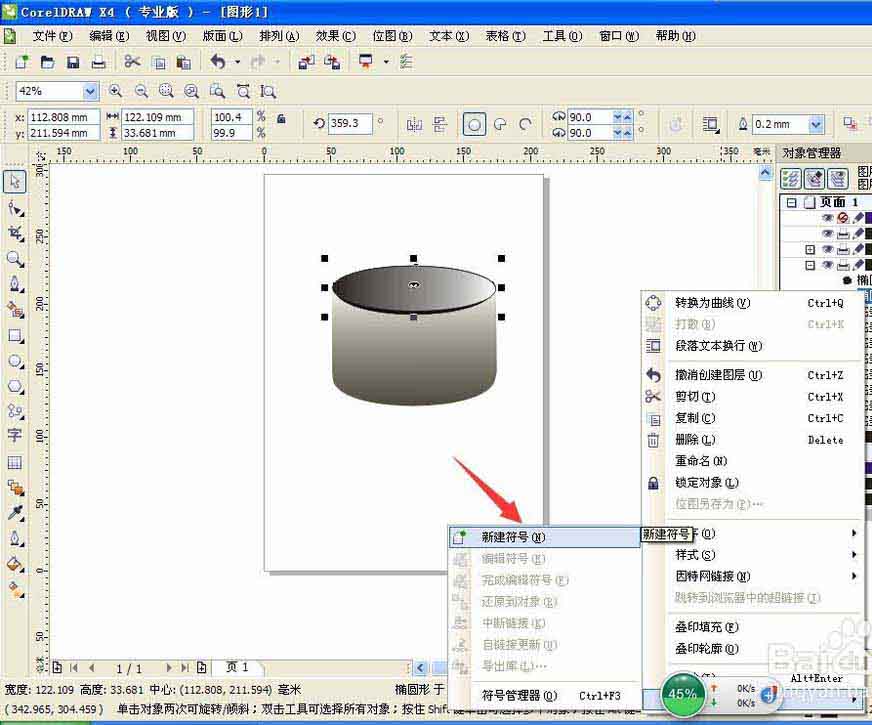Switch to Ellipse shape mode
The image size is (872, 725).
coord(474,124)
